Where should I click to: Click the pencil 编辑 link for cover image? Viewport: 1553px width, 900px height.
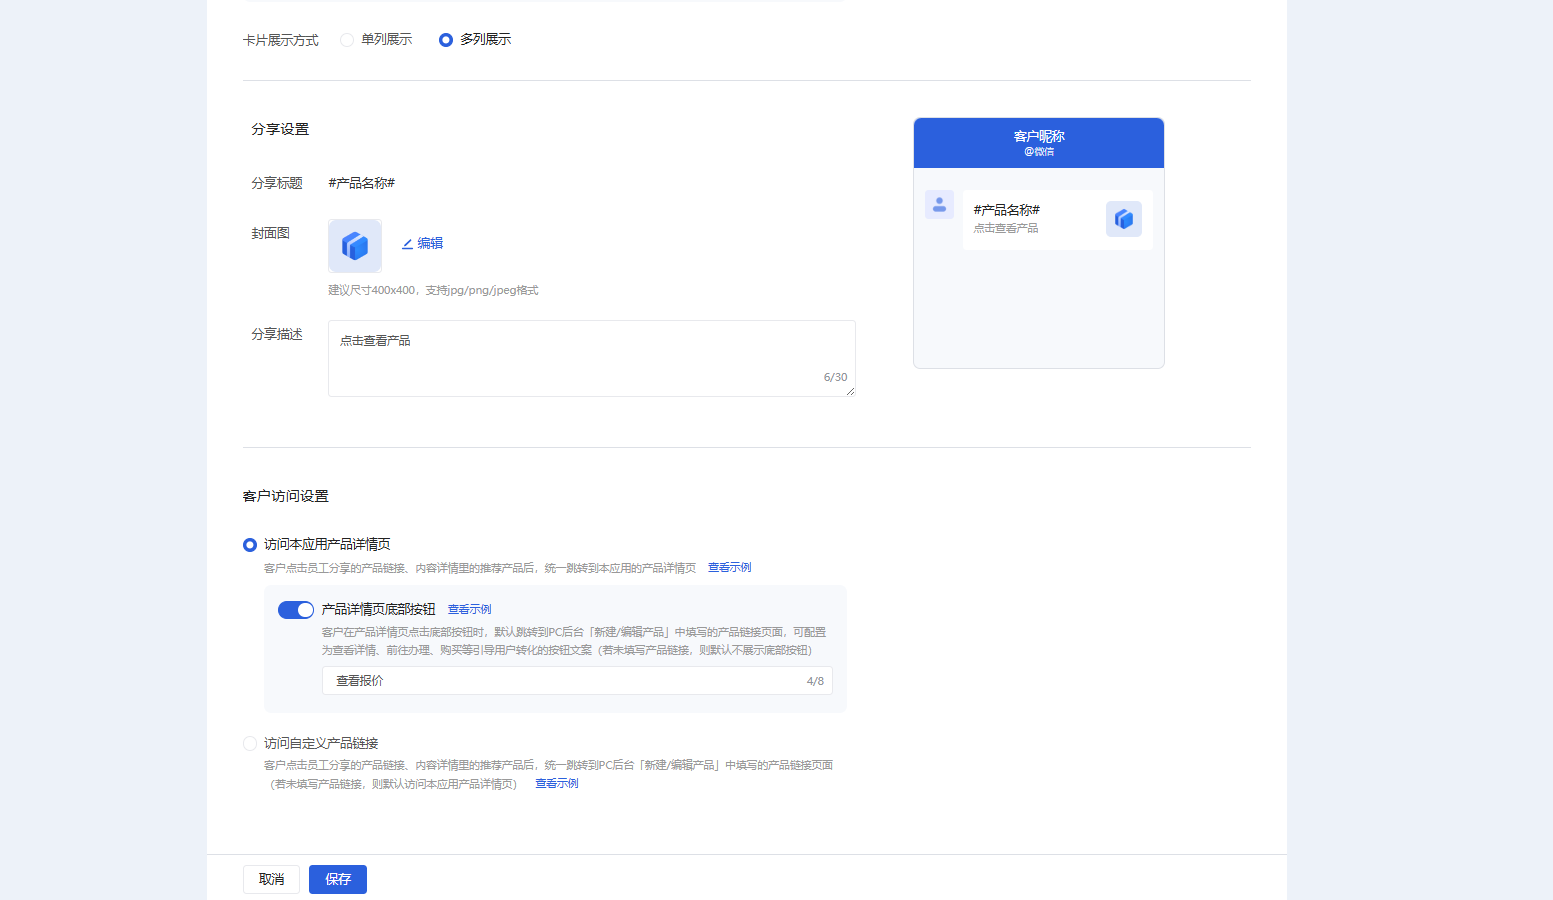[422, 243]
